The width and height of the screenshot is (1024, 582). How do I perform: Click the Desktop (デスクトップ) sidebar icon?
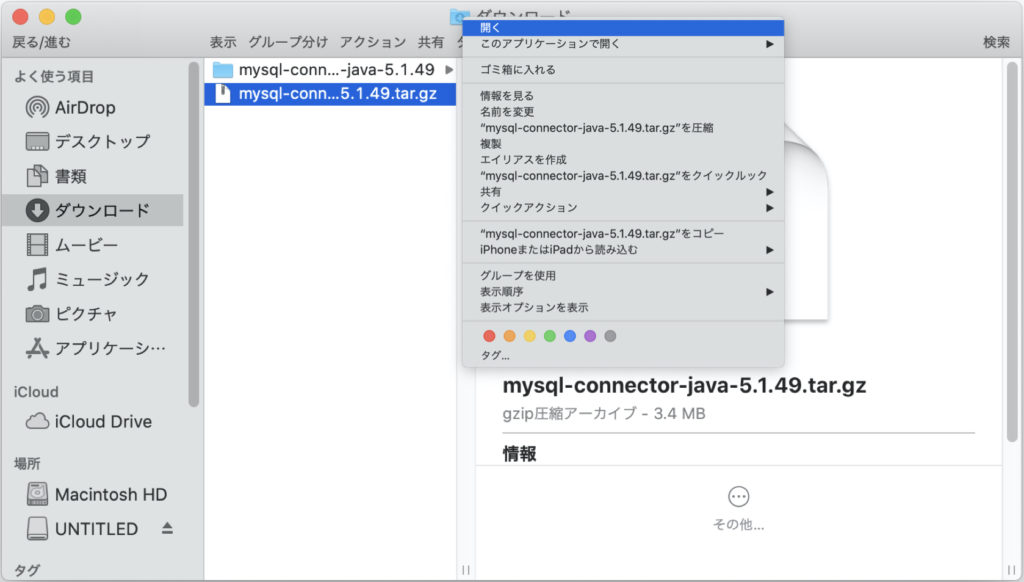tap(37, 141)
